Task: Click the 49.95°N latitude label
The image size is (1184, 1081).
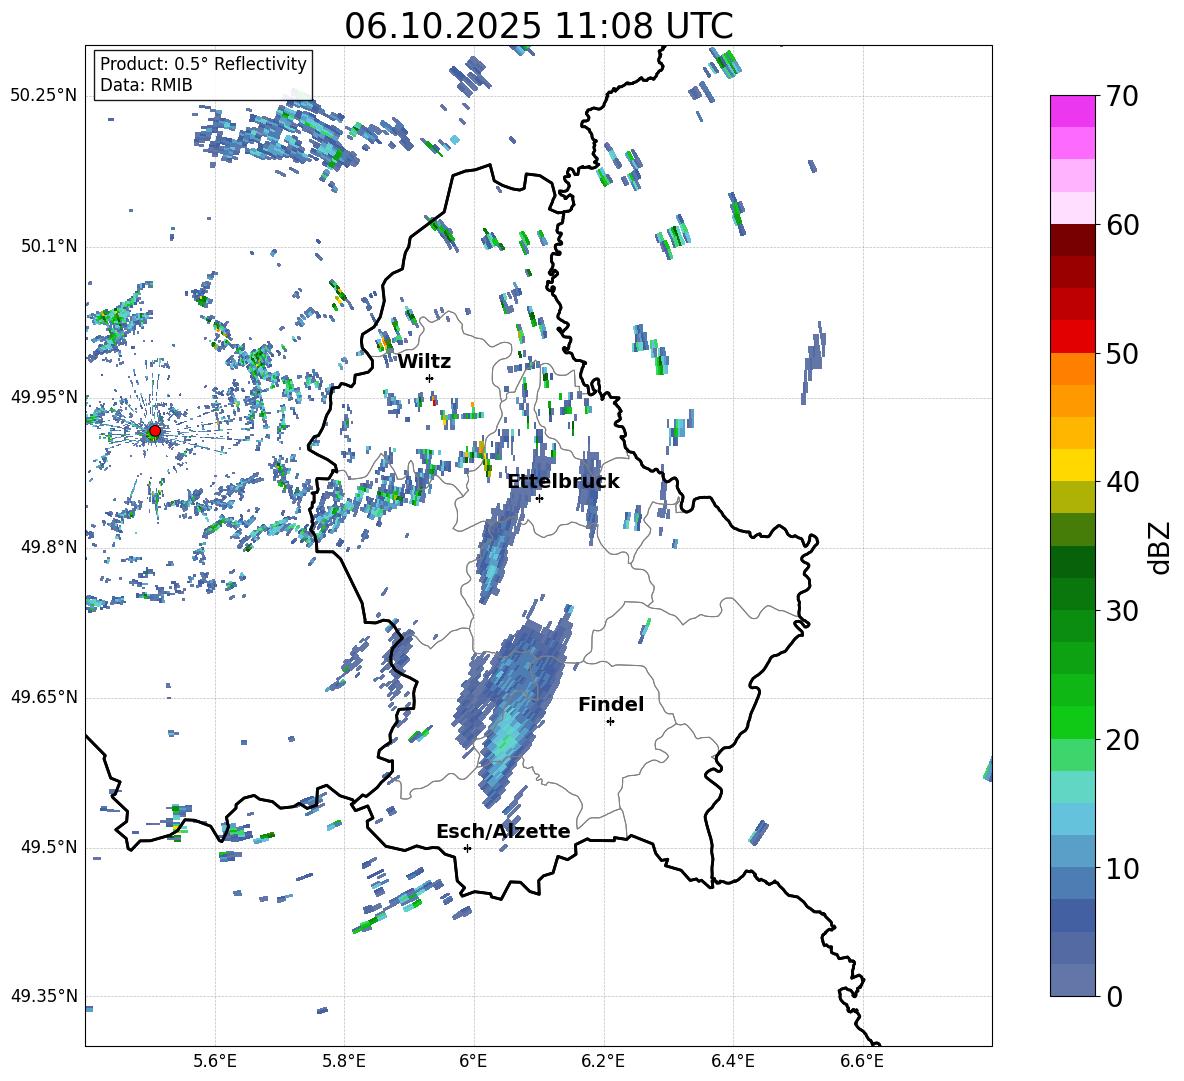Action: 44,397
